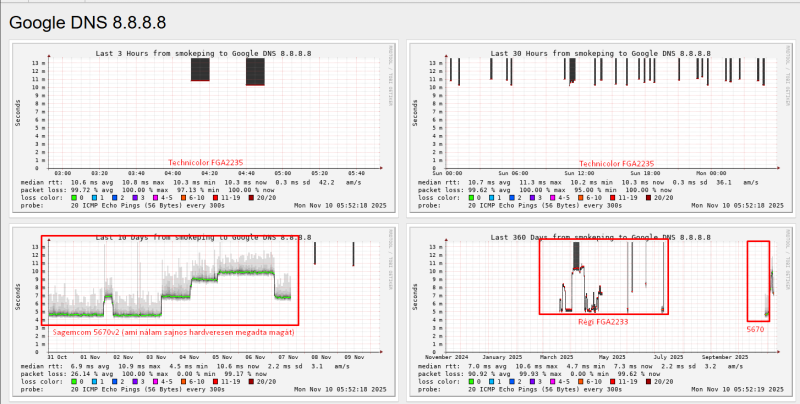Viewport: 800px width, 404px height.
Task: Click the first black outage block near 04:20
Action: tap(200, 69)
